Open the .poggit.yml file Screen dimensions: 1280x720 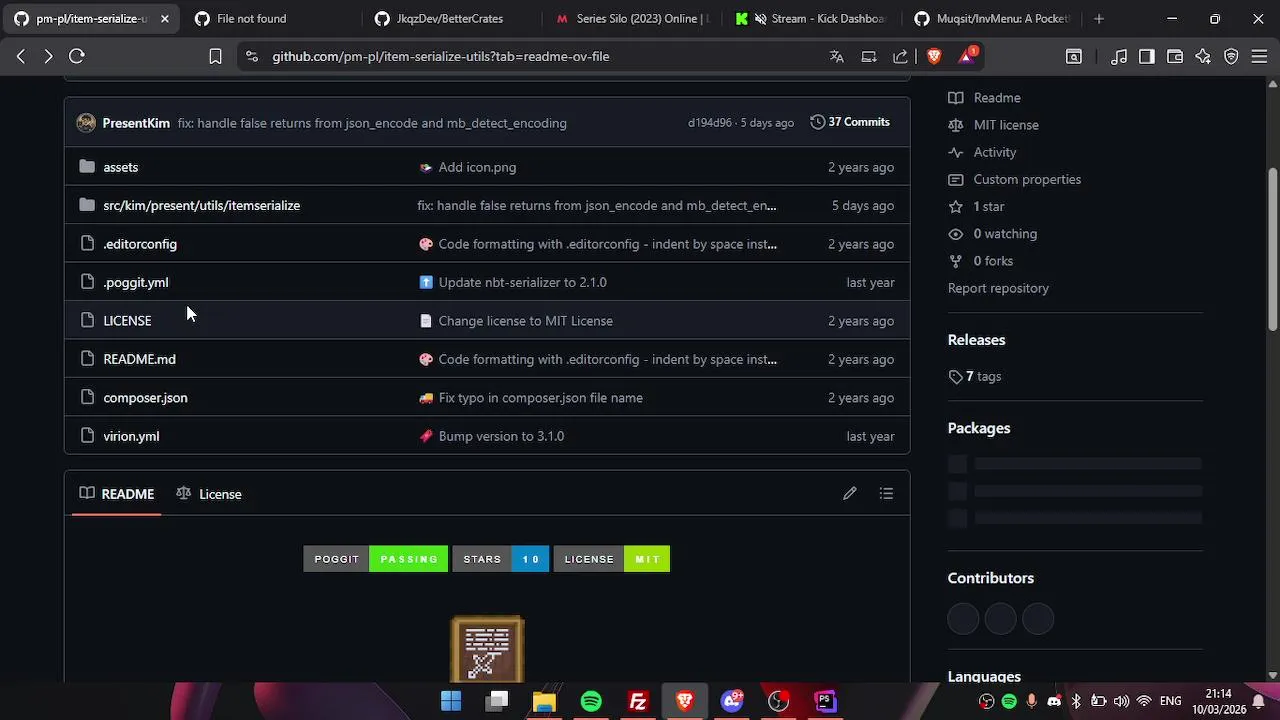coord(136,282)
